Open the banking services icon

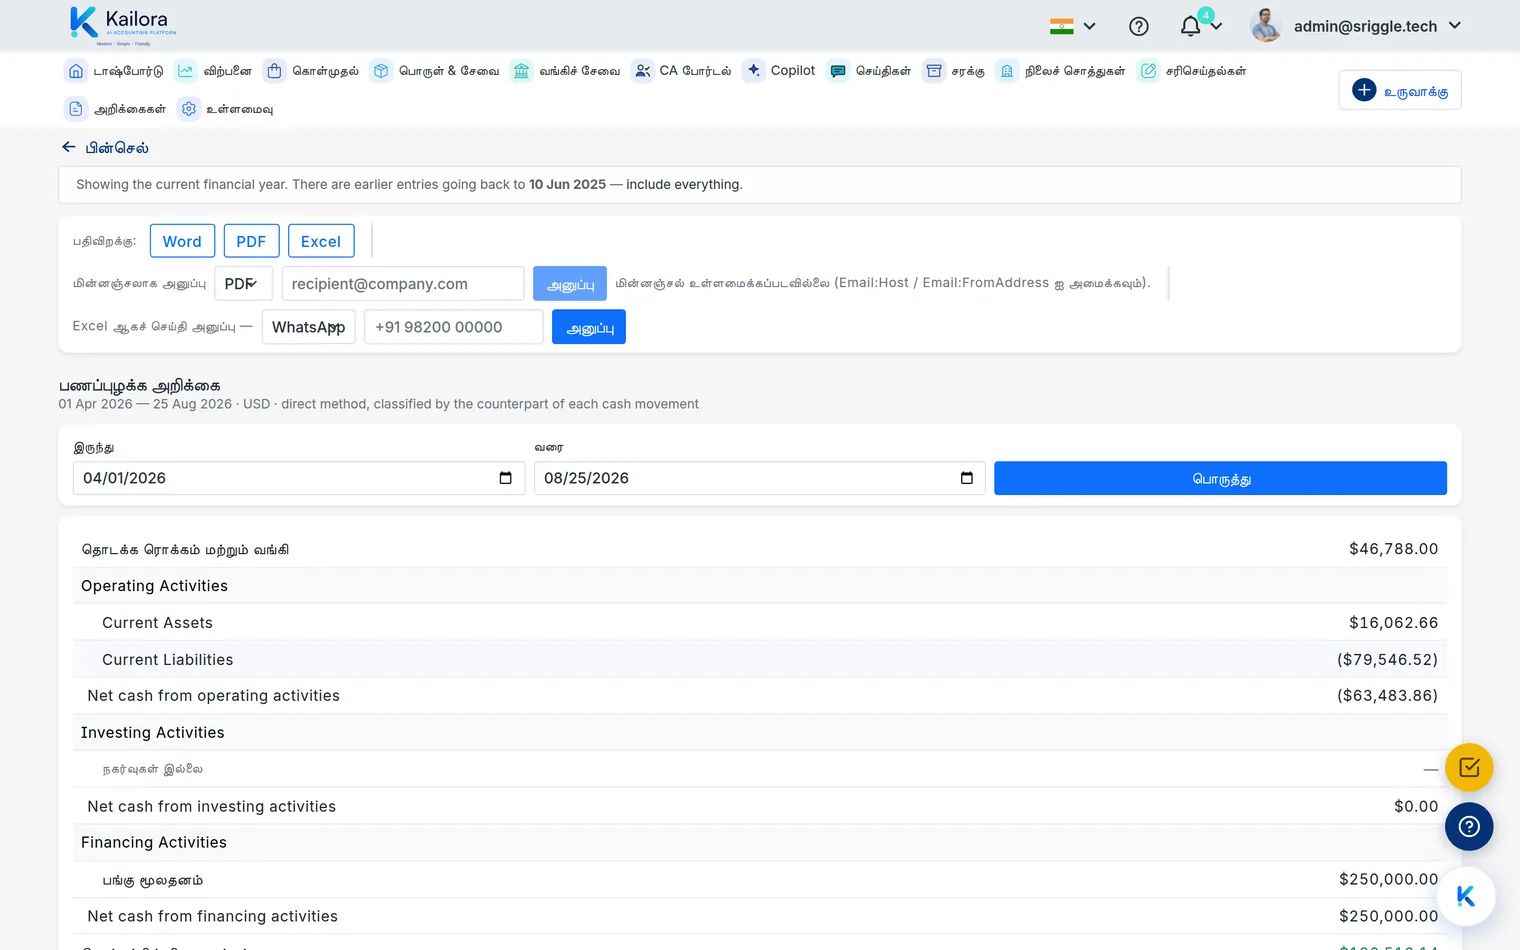coord(521,71)
